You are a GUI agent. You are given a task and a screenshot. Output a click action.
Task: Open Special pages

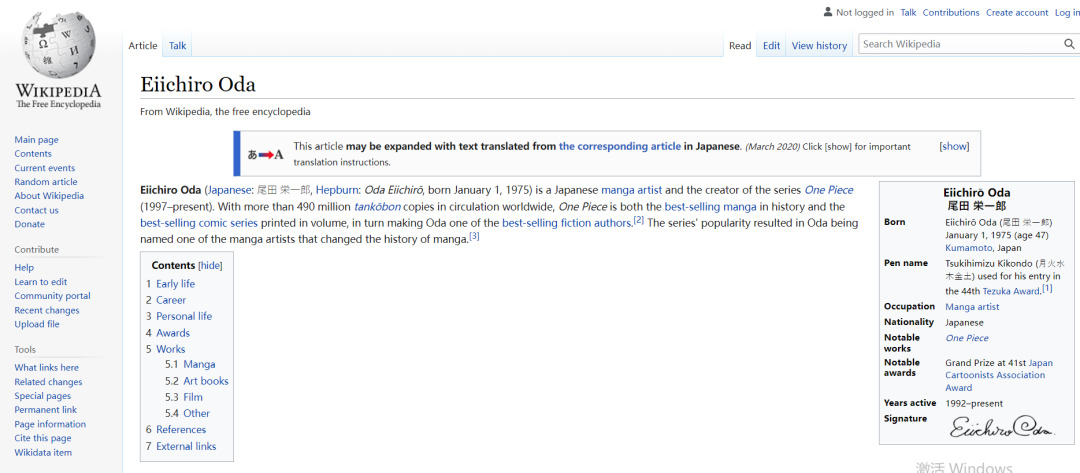coord(43,395)
